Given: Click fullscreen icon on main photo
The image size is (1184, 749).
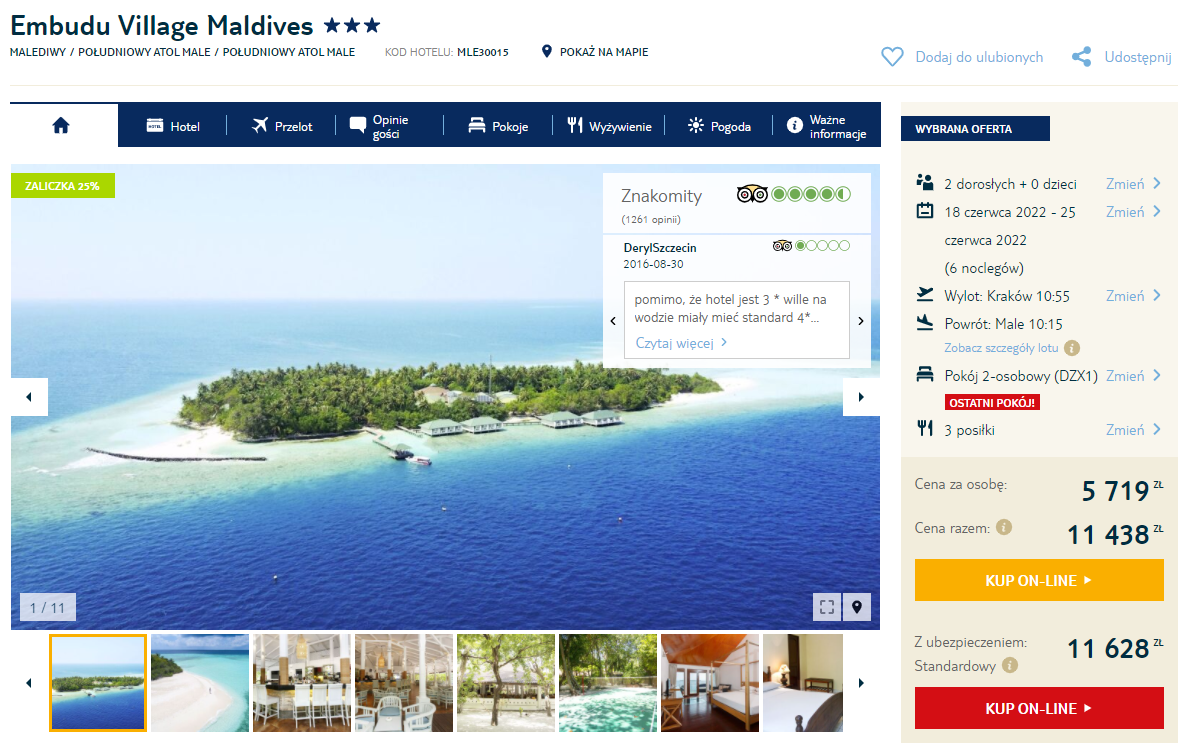Looking at the screenshot, I should [827, 607].
